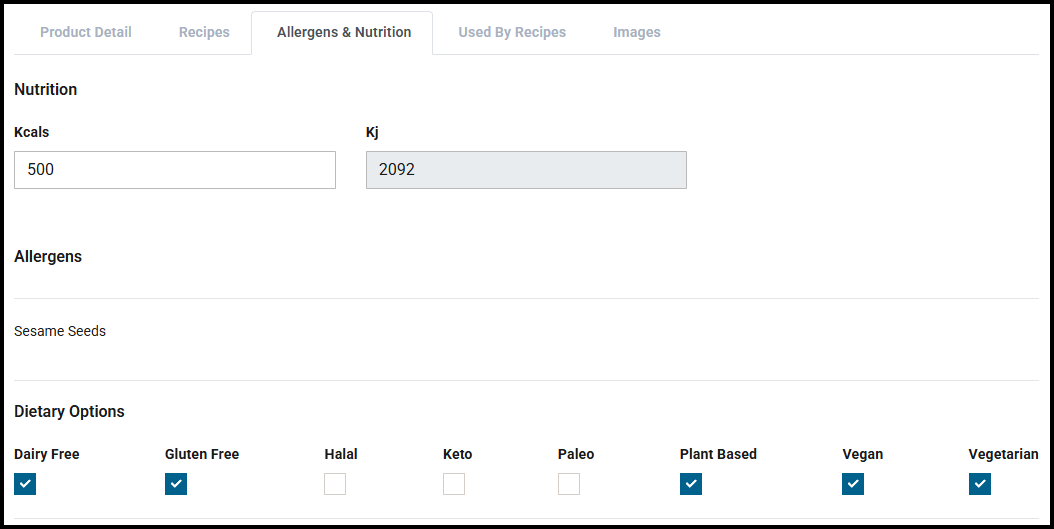Click the greyed-out Kj value field

tap(526, 170)
